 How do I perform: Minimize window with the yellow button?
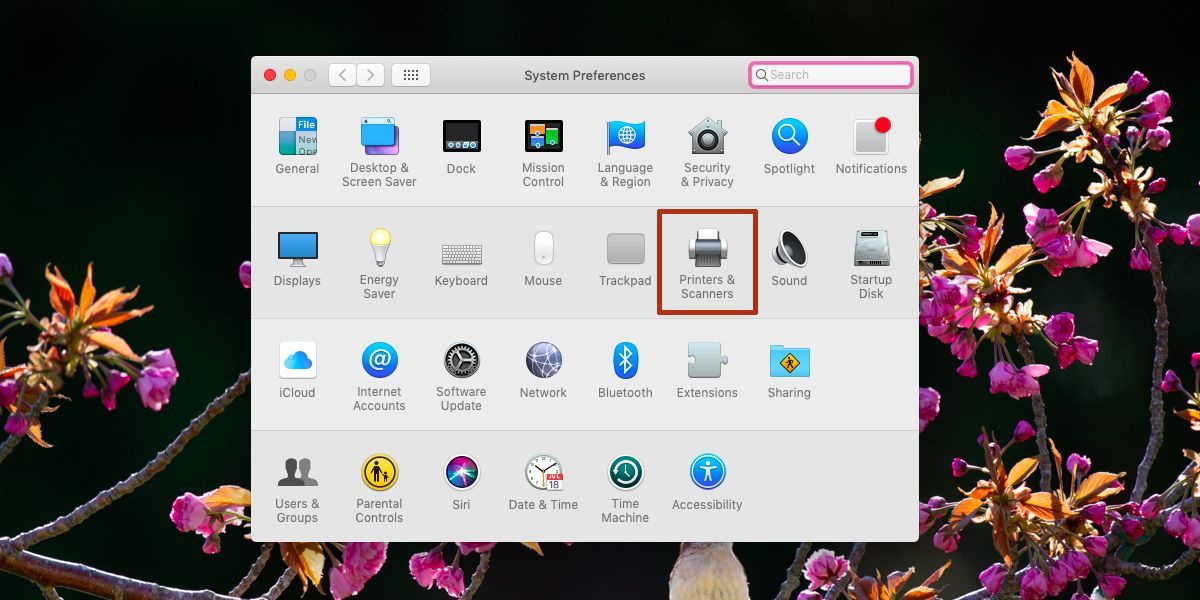[290, 75]
